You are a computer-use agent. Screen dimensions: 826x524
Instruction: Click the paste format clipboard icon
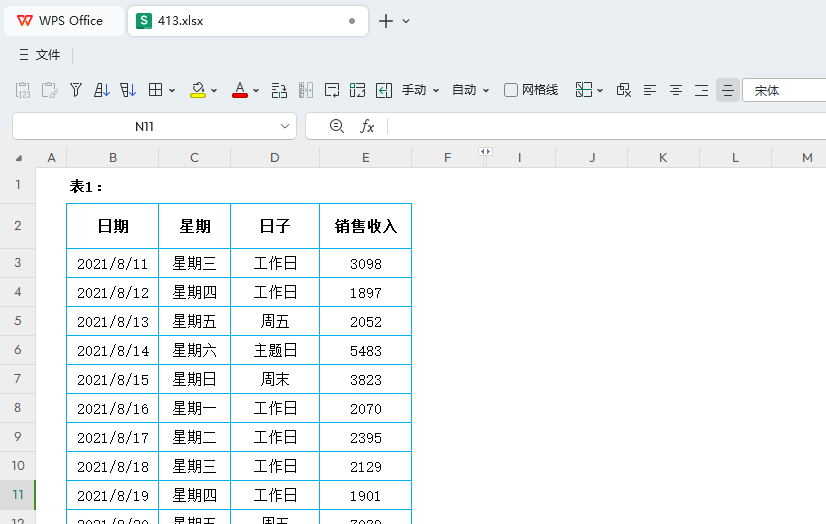pos(50,90)
